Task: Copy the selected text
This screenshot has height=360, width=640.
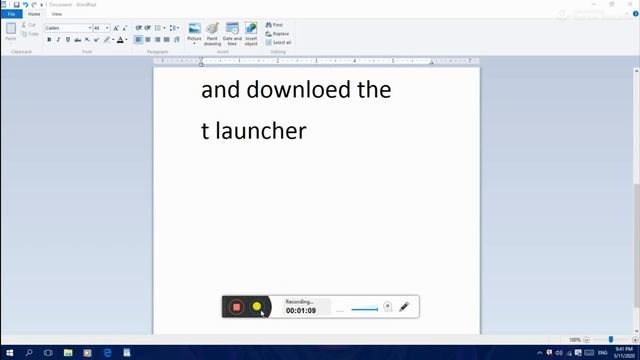Action: [x=30, y=34]
